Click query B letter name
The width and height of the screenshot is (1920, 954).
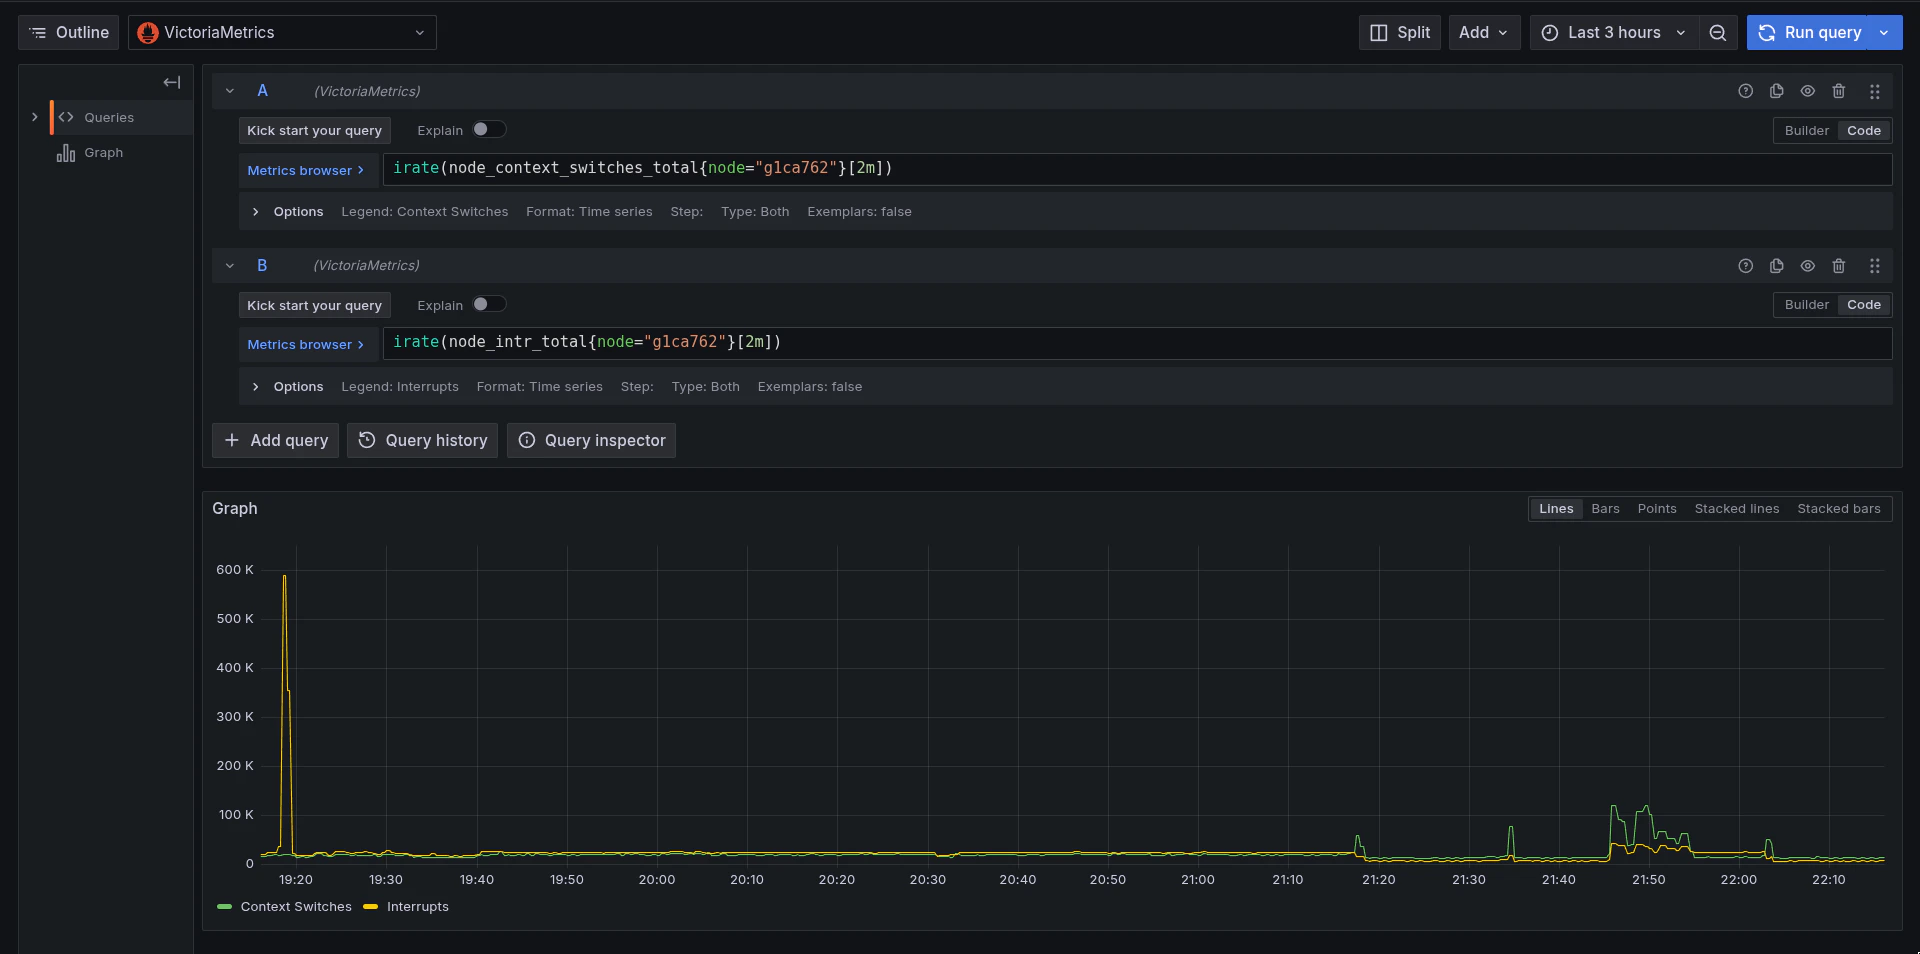tap(262, 265)
